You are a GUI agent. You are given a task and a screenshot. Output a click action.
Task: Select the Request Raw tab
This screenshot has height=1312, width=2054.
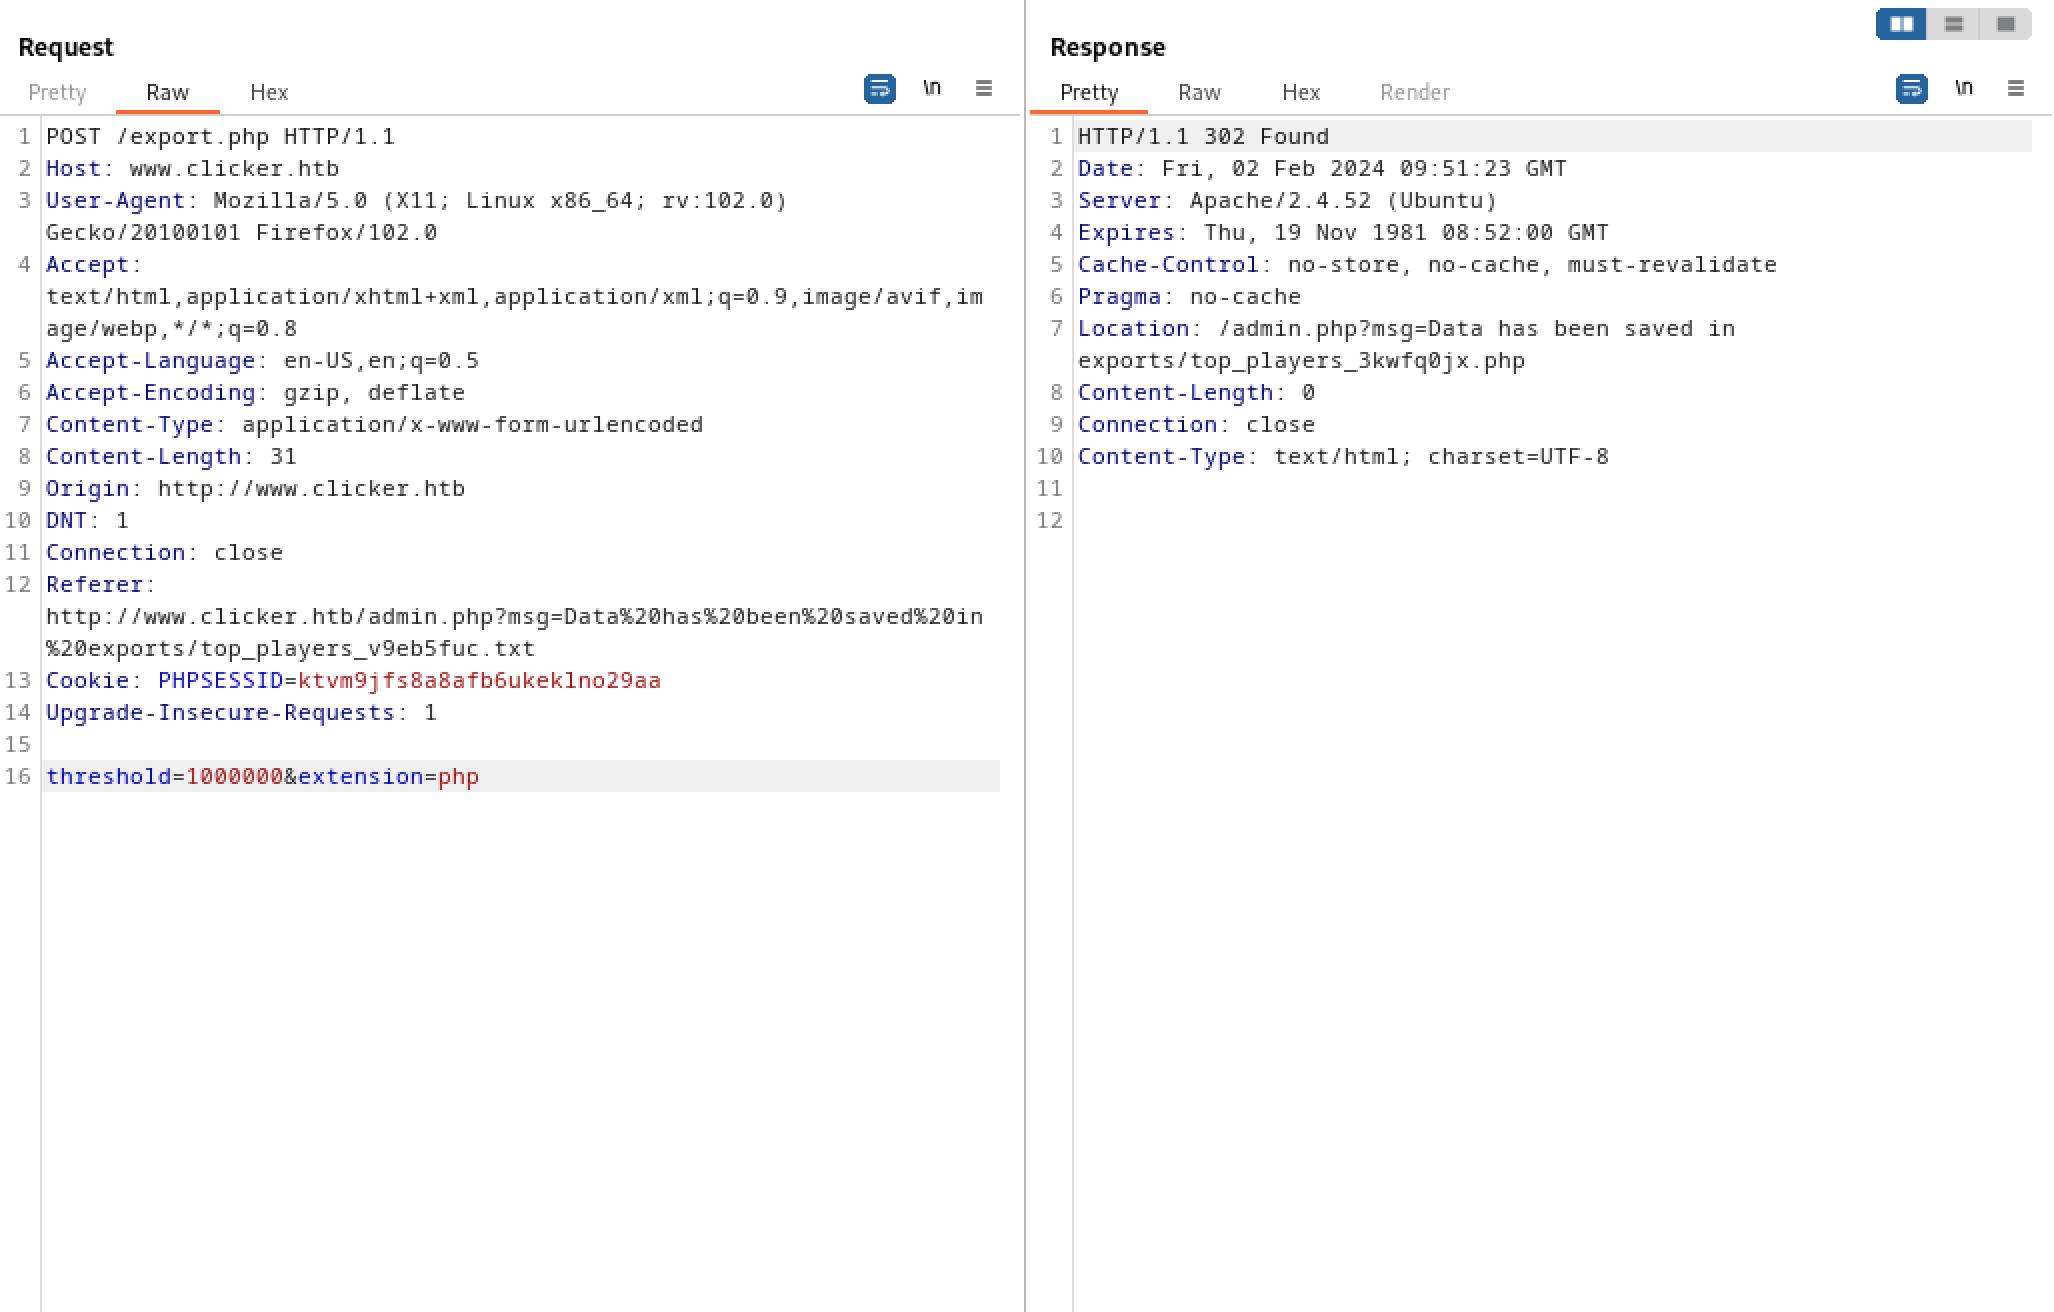tap(167, 92)
